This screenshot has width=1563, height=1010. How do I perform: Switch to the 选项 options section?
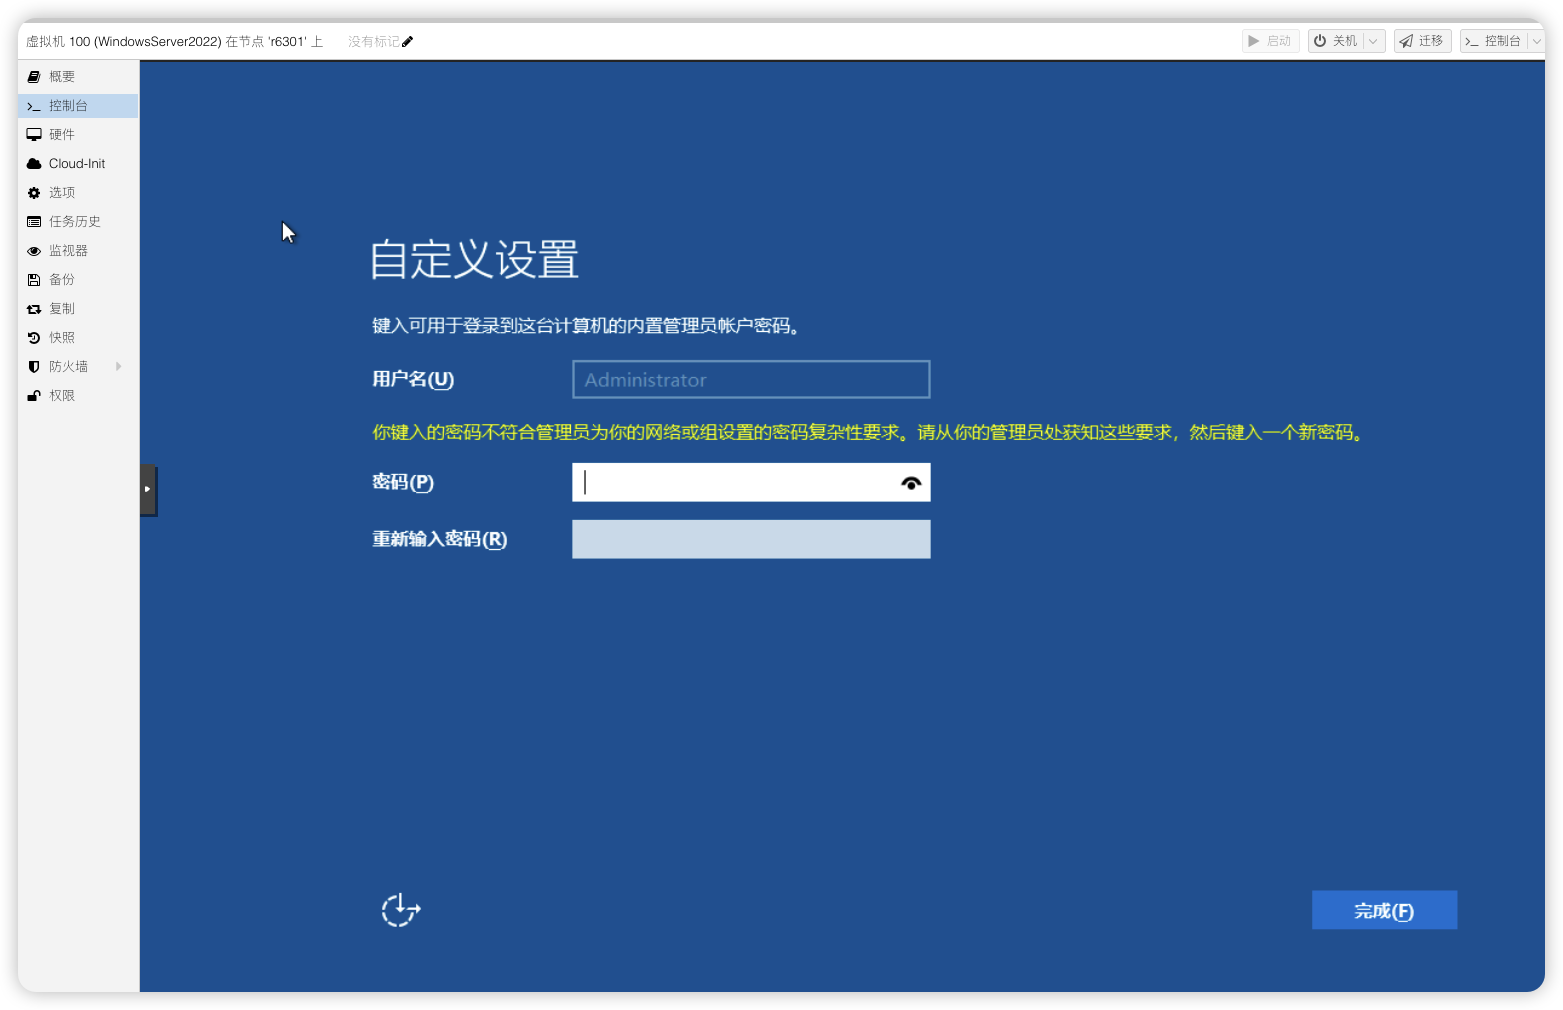(62, 192)
